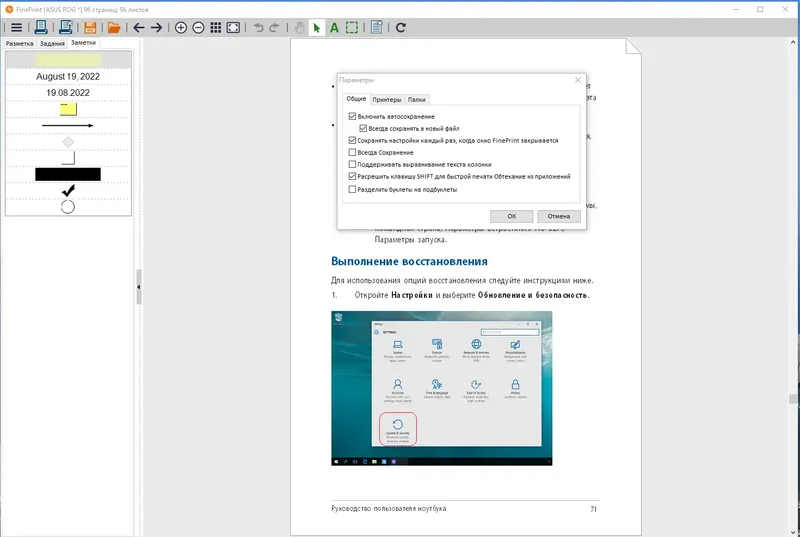Click the scrollbar up arrow

(x=794, y=43)
